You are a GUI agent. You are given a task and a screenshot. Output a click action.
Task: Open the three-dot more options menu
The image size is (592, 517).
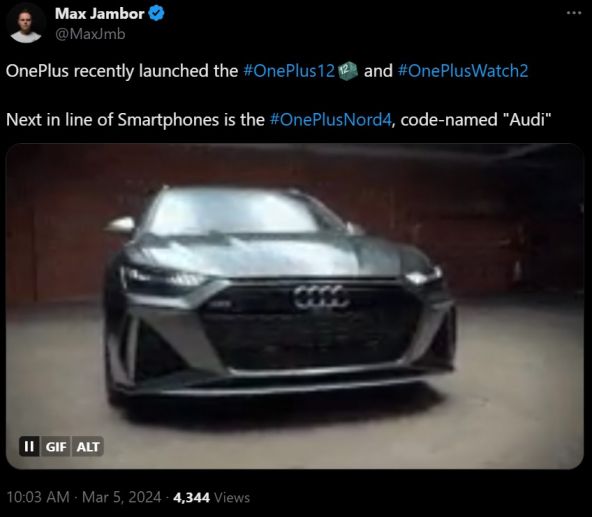pyautogui.click(x=574, y=13)
